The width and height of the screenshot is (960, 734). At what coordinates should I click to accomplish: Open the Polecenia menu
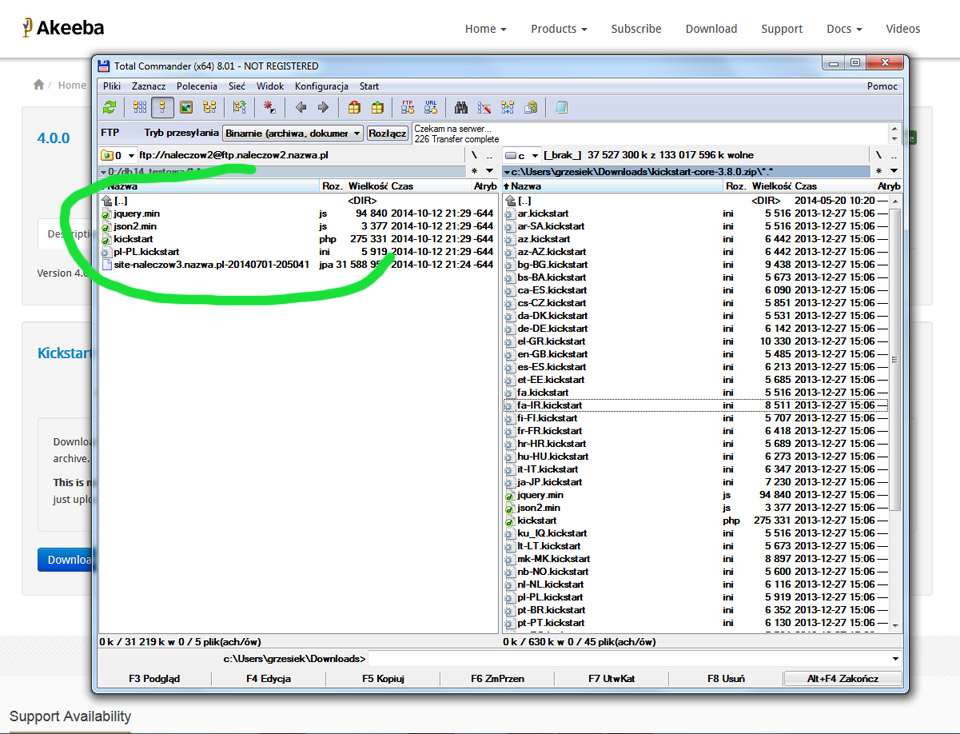click(197, 86)
